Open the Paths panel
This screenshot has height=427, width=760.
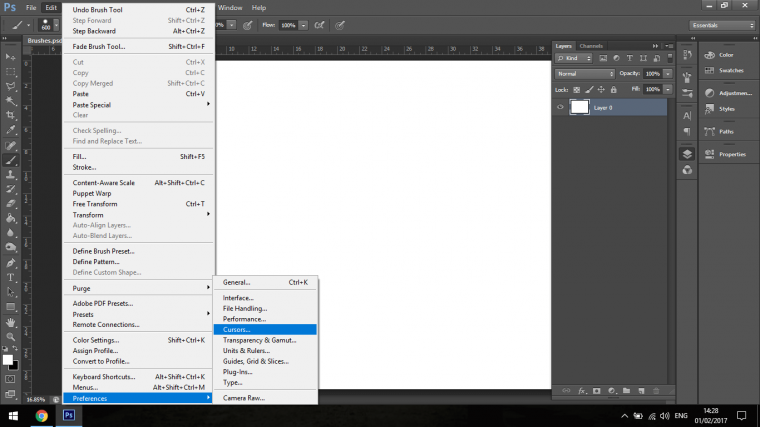point(726,131)
